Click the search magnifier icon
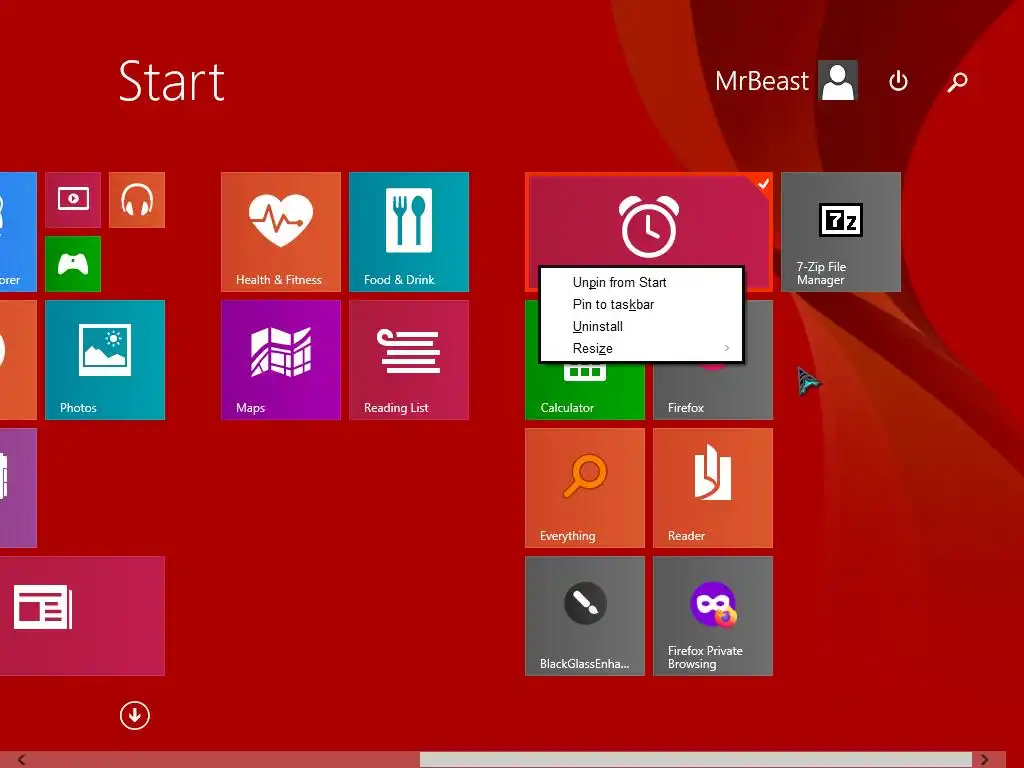1024x768 pixels. pos(957,82)
